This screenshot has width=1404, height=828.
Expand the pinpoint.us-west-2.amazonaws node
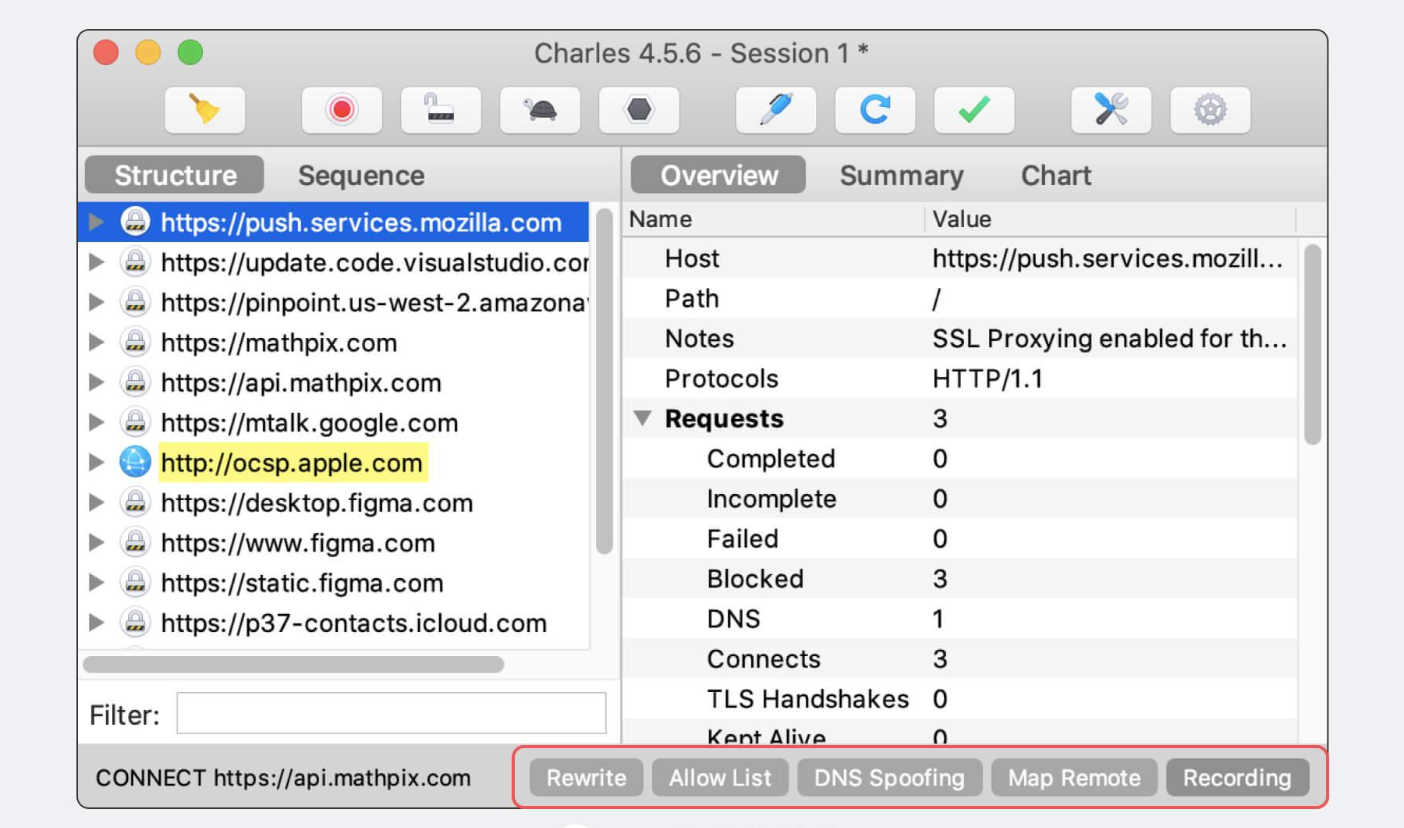tap(96, 302)
